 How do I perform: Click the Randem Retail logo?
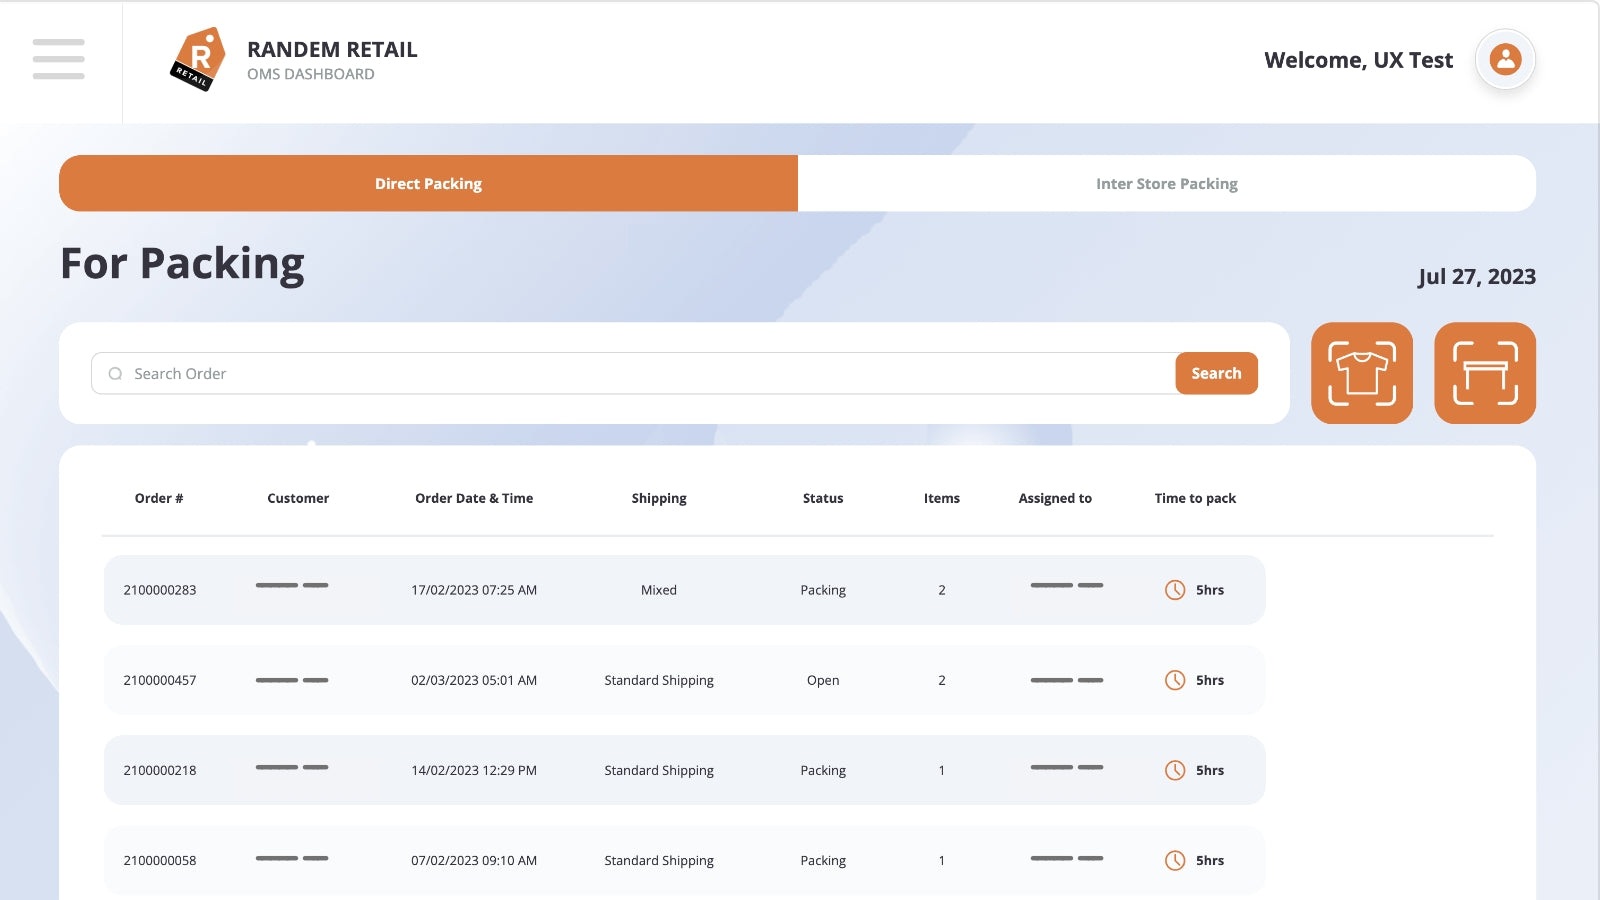click(197, 60)
